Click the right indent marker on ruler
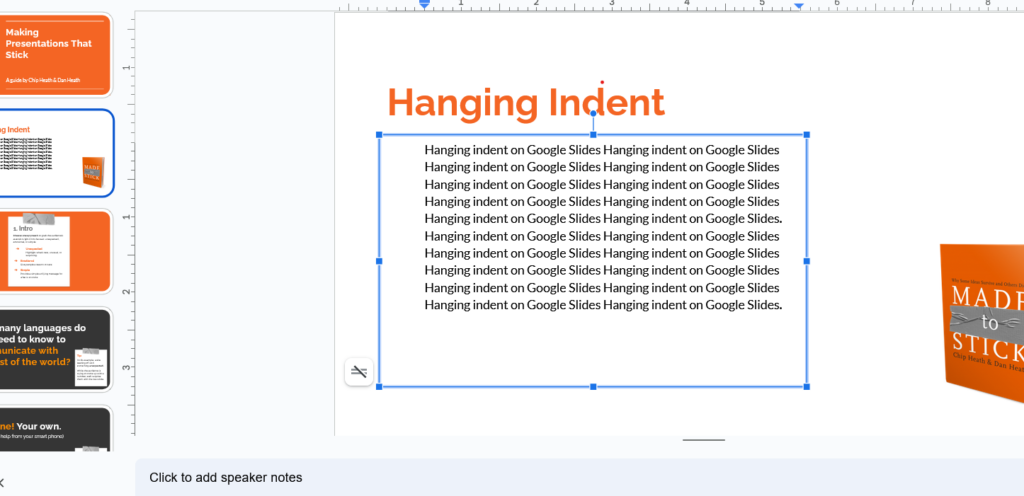Viewport: 1024px width, 496px height. click(798, 6)
